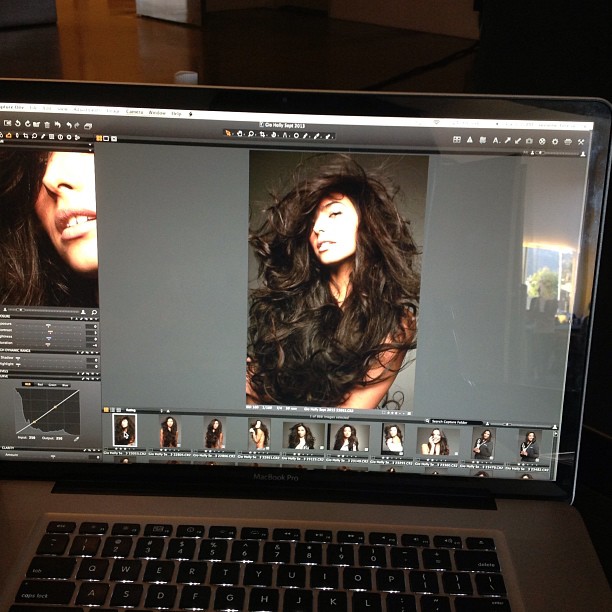Click the print icon in right toolbar
The height and width of the screenshot is (612, 612).
coord(568,142)
